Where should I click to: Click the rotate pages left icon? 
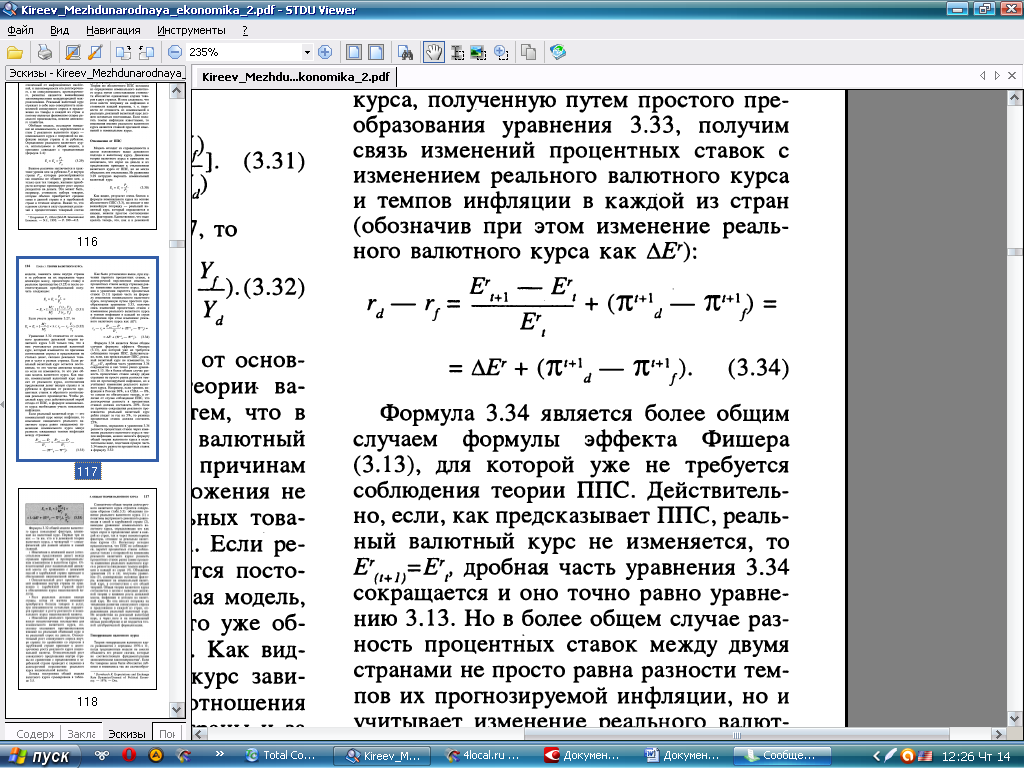(146, 52)
